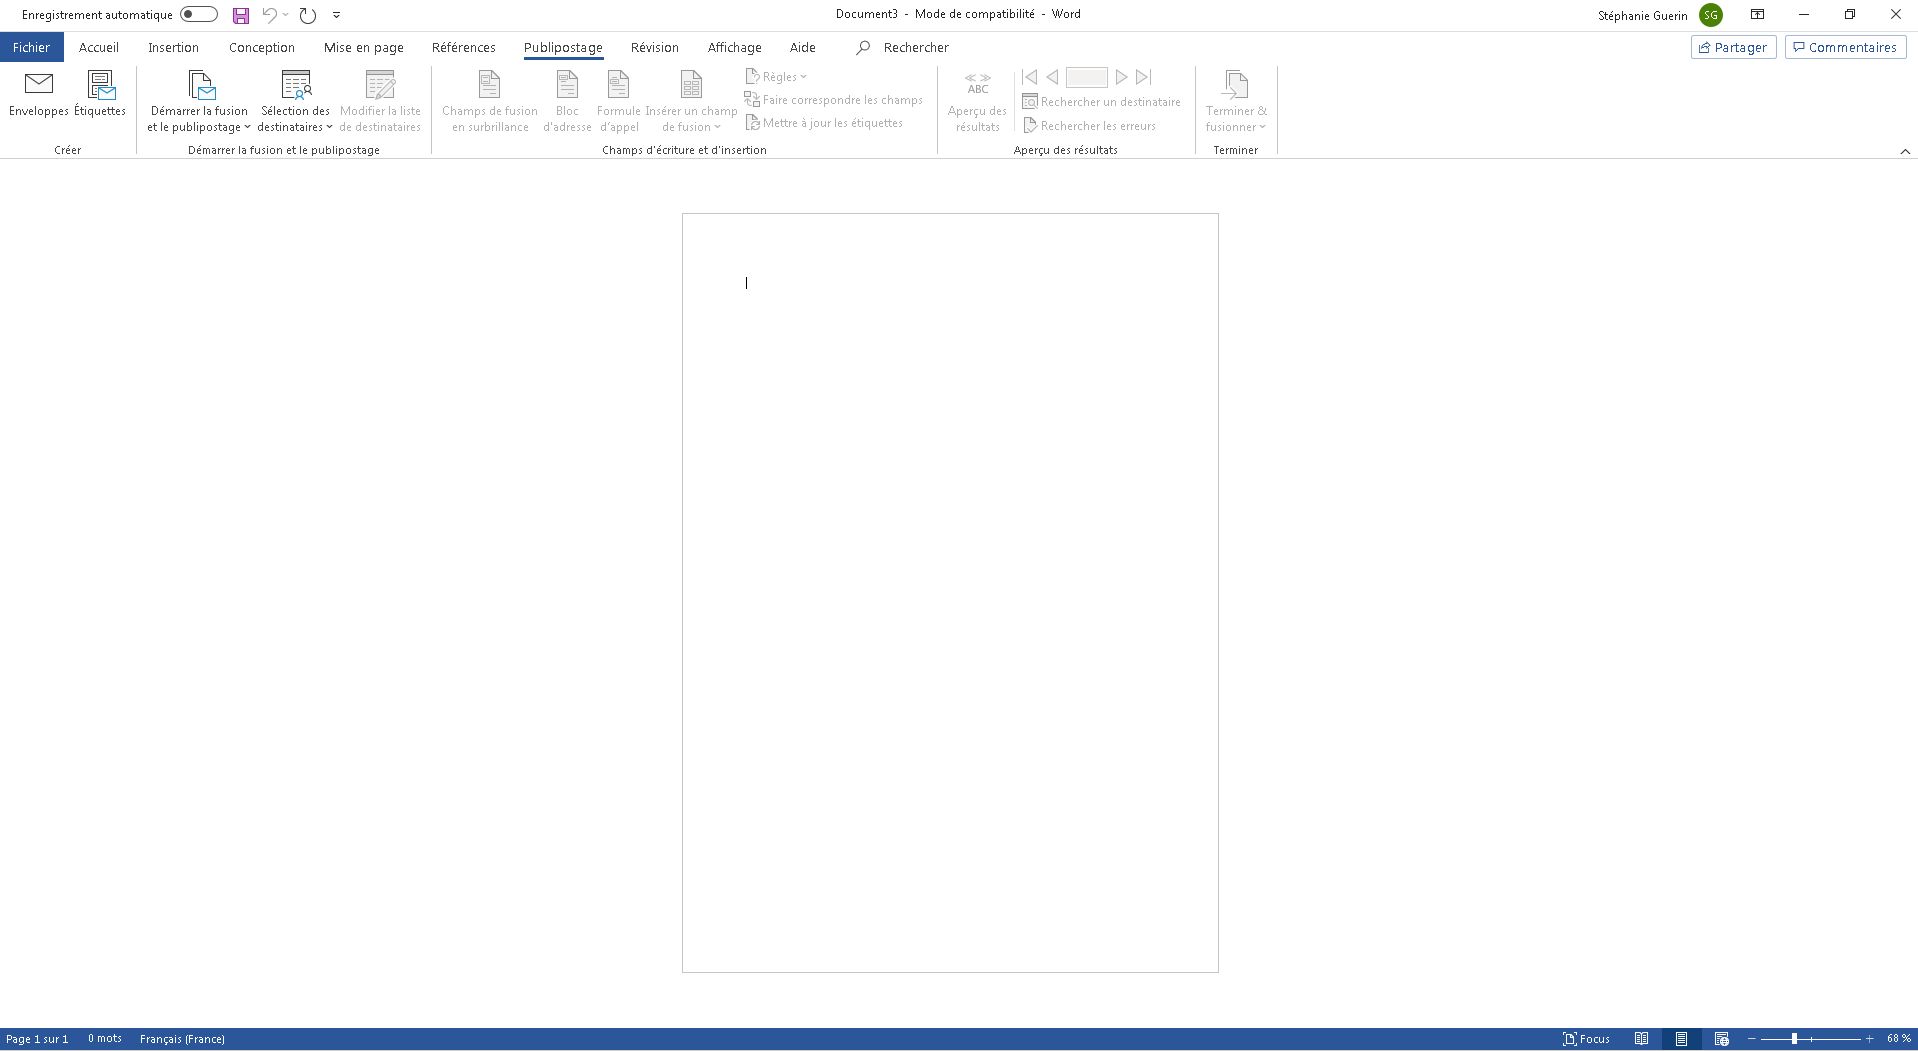
Task: Click the Redo circular arrow icon
Action: tap(308, 15)
